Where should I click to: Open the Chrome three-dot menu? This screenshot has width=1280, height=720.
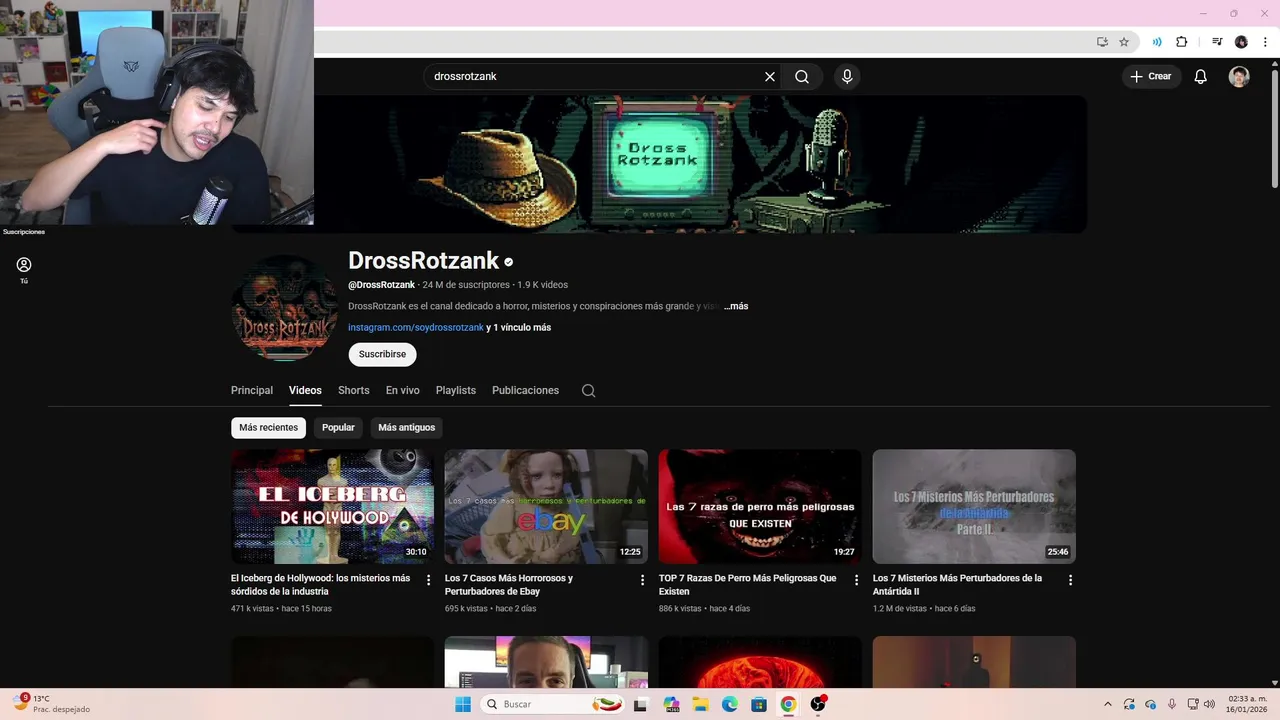tap(1265, 42)
